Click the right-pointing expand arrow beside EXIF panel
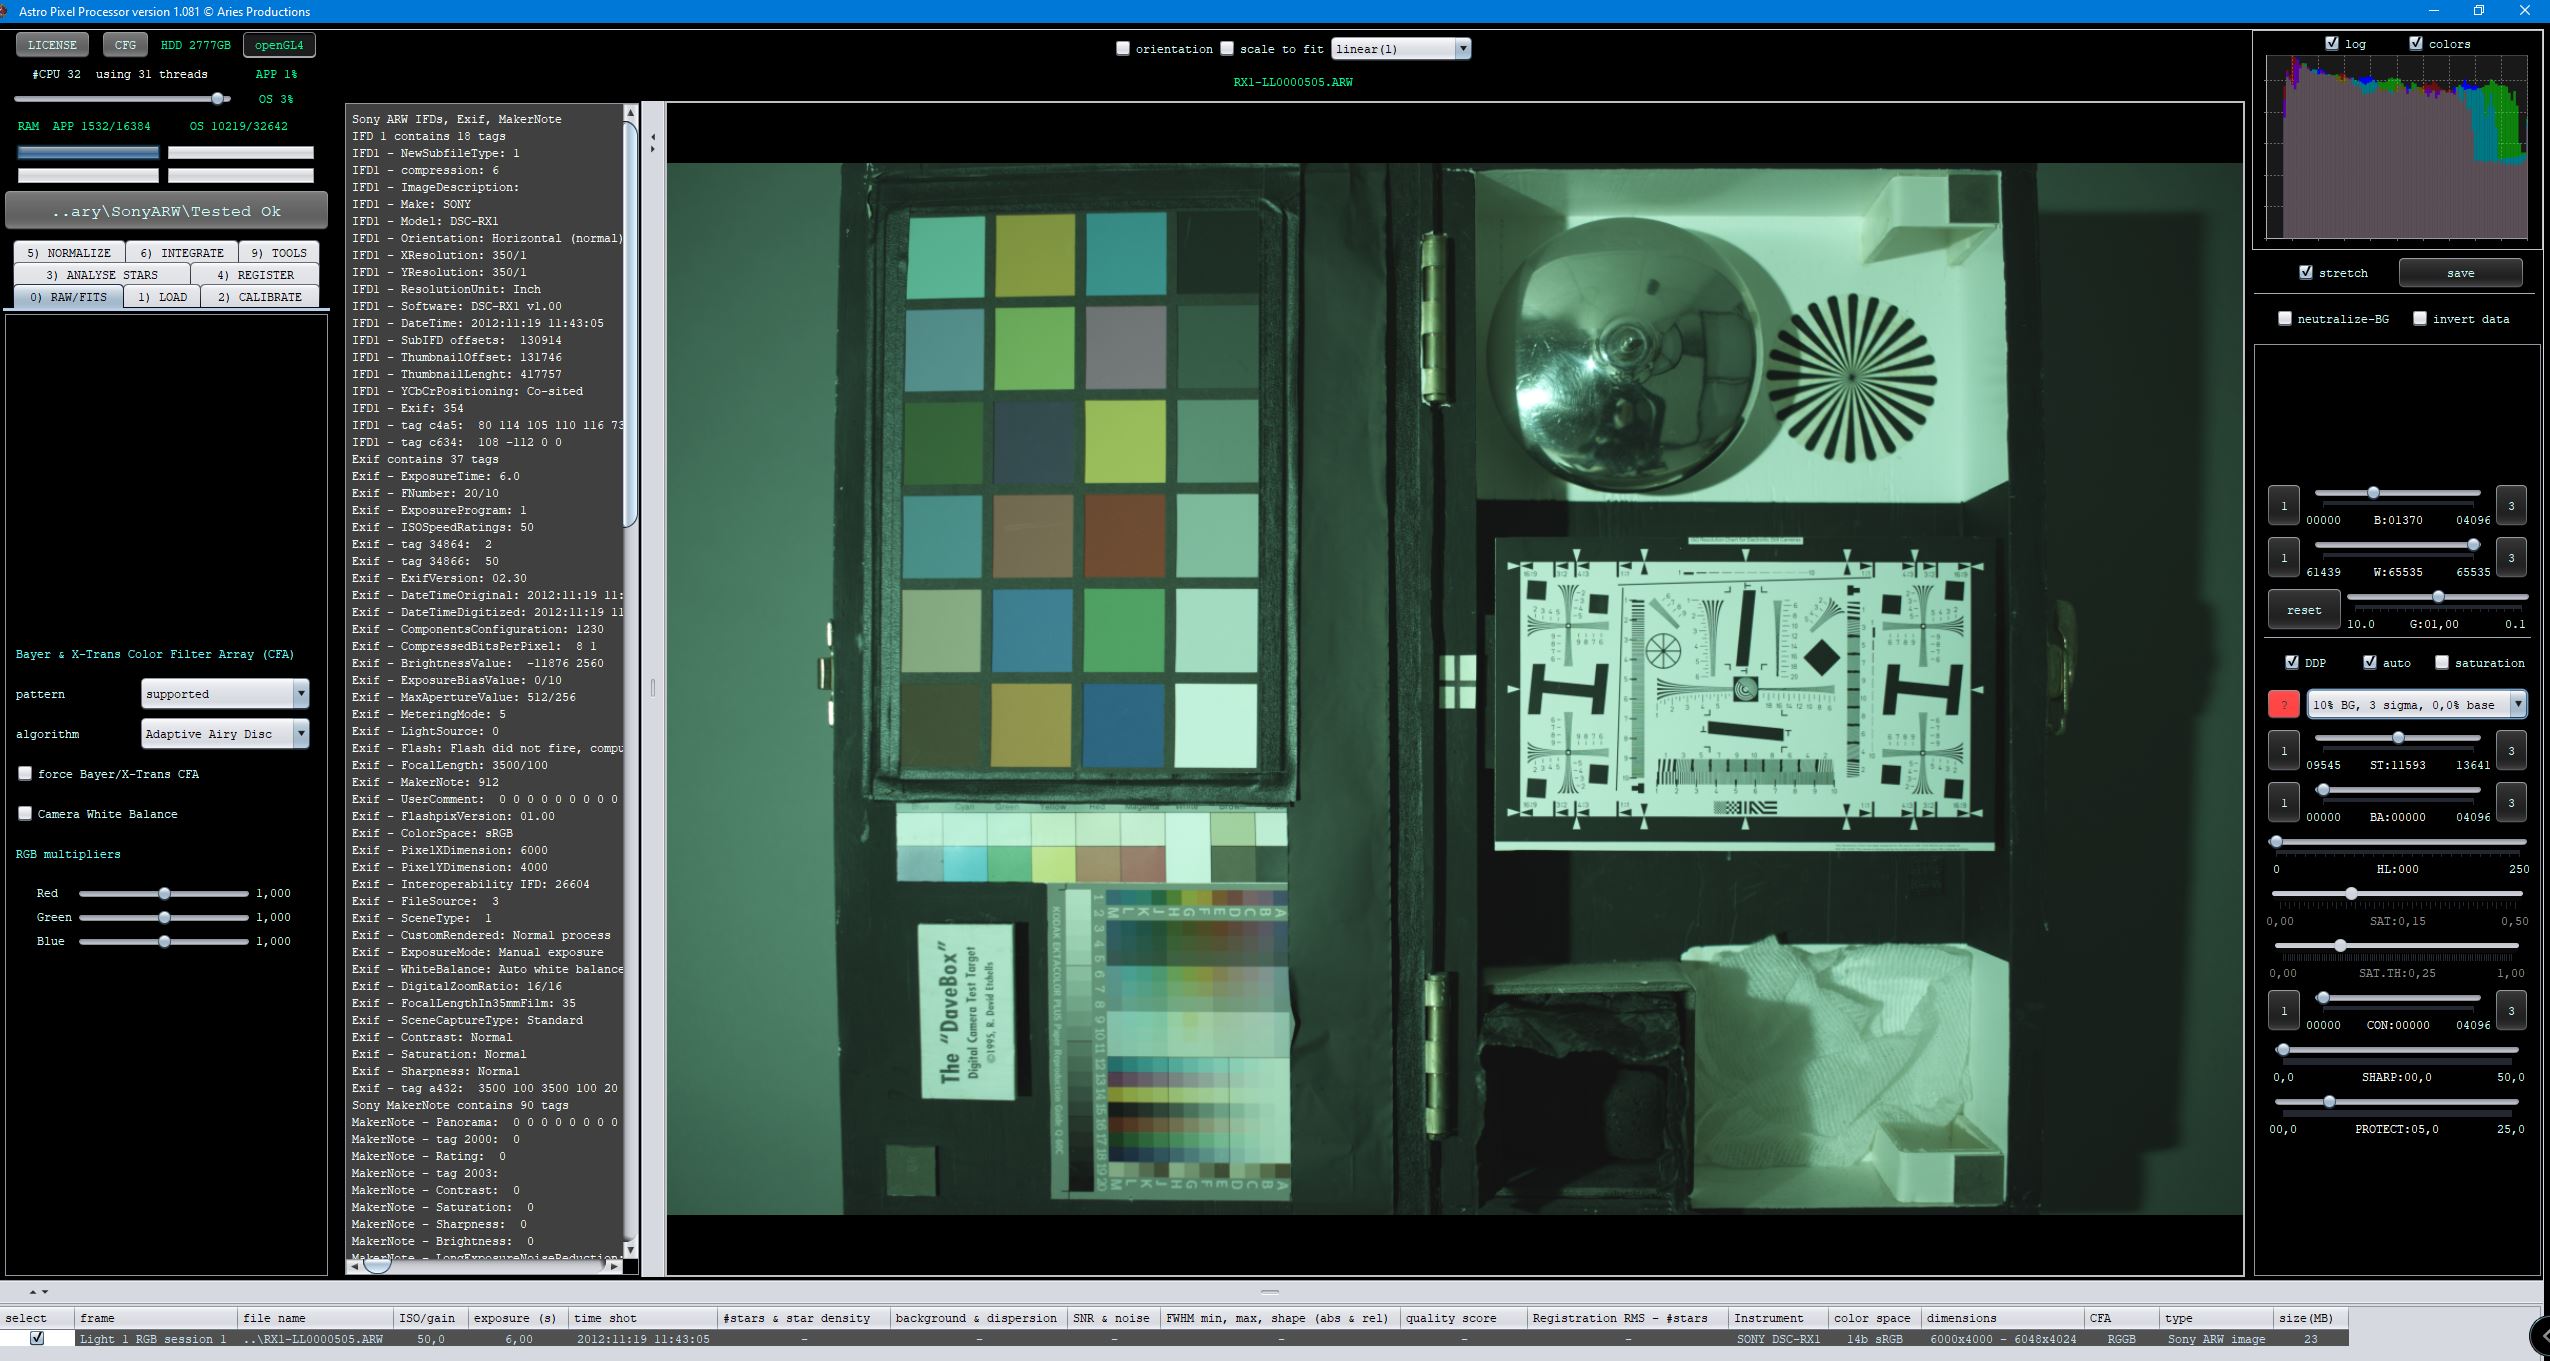 pos(653,150)
